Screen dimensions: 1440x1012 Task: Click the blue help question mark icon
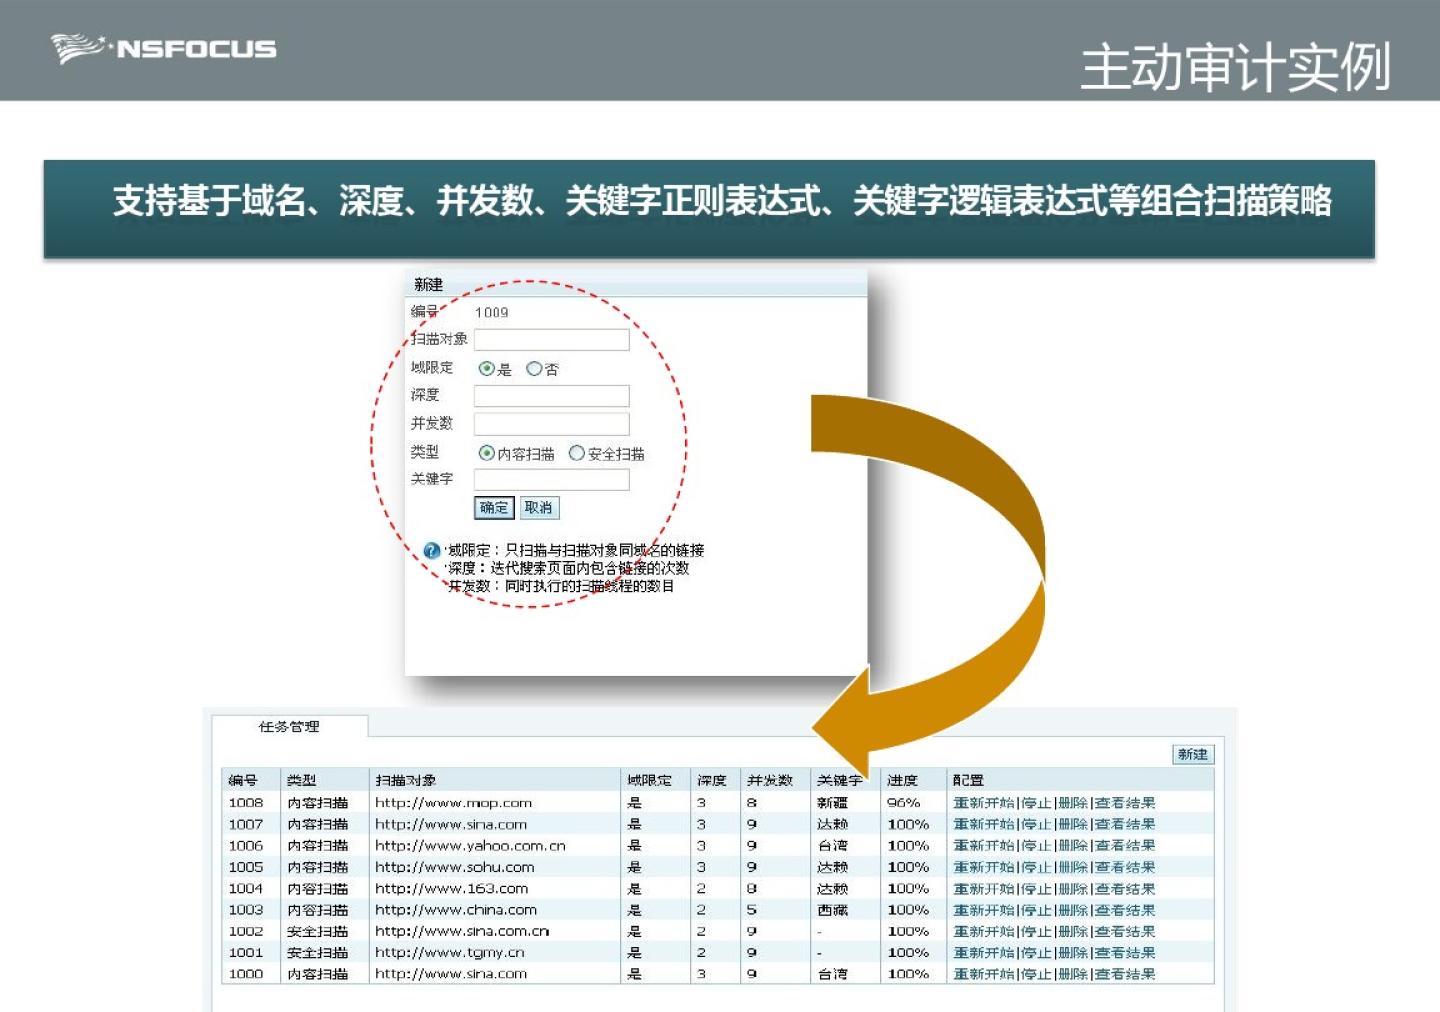[x=432, y=550]
